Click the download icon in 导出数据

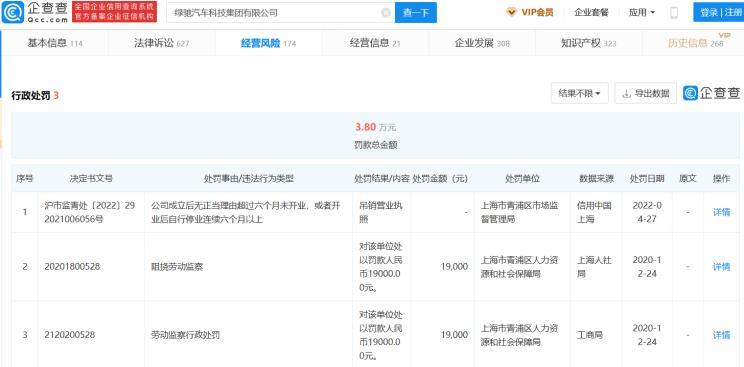tap(626, 94)
